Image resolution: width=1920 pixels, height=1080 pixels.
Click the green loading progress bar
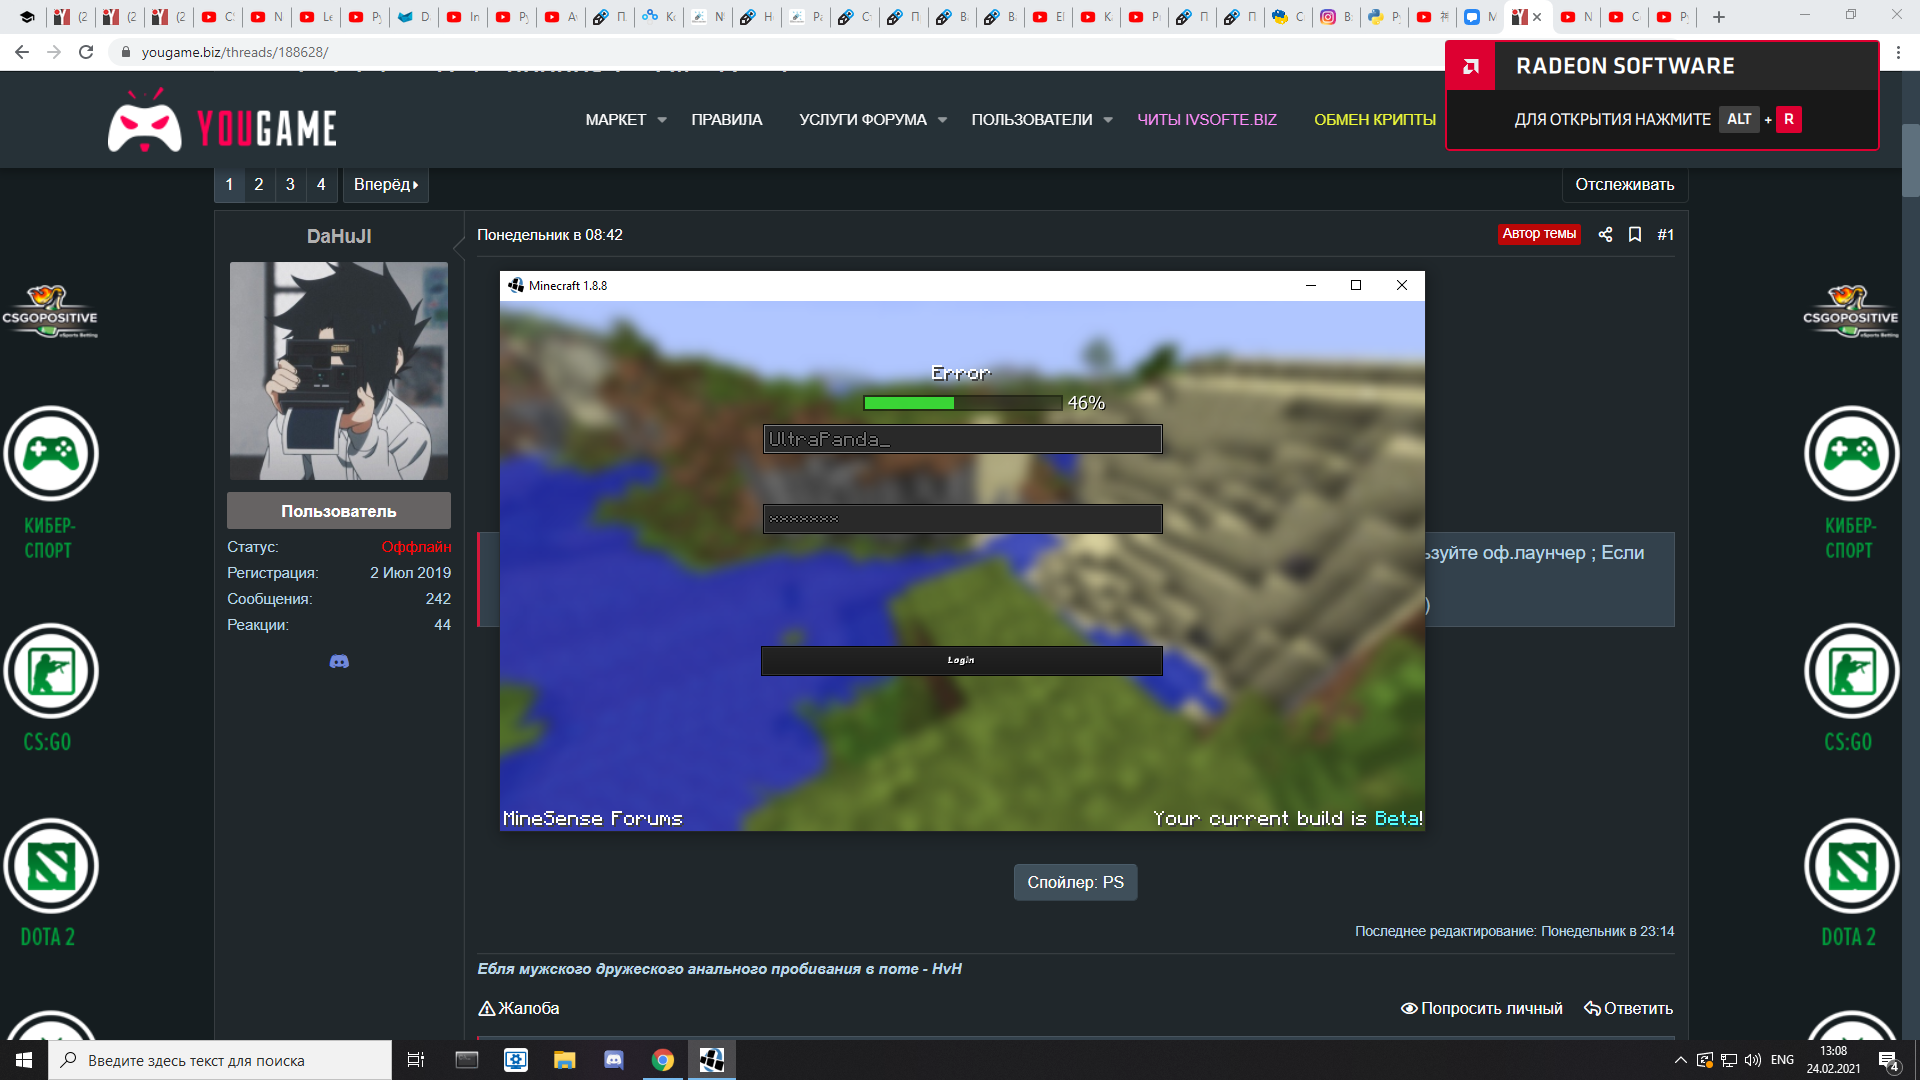tap(962, 403)
